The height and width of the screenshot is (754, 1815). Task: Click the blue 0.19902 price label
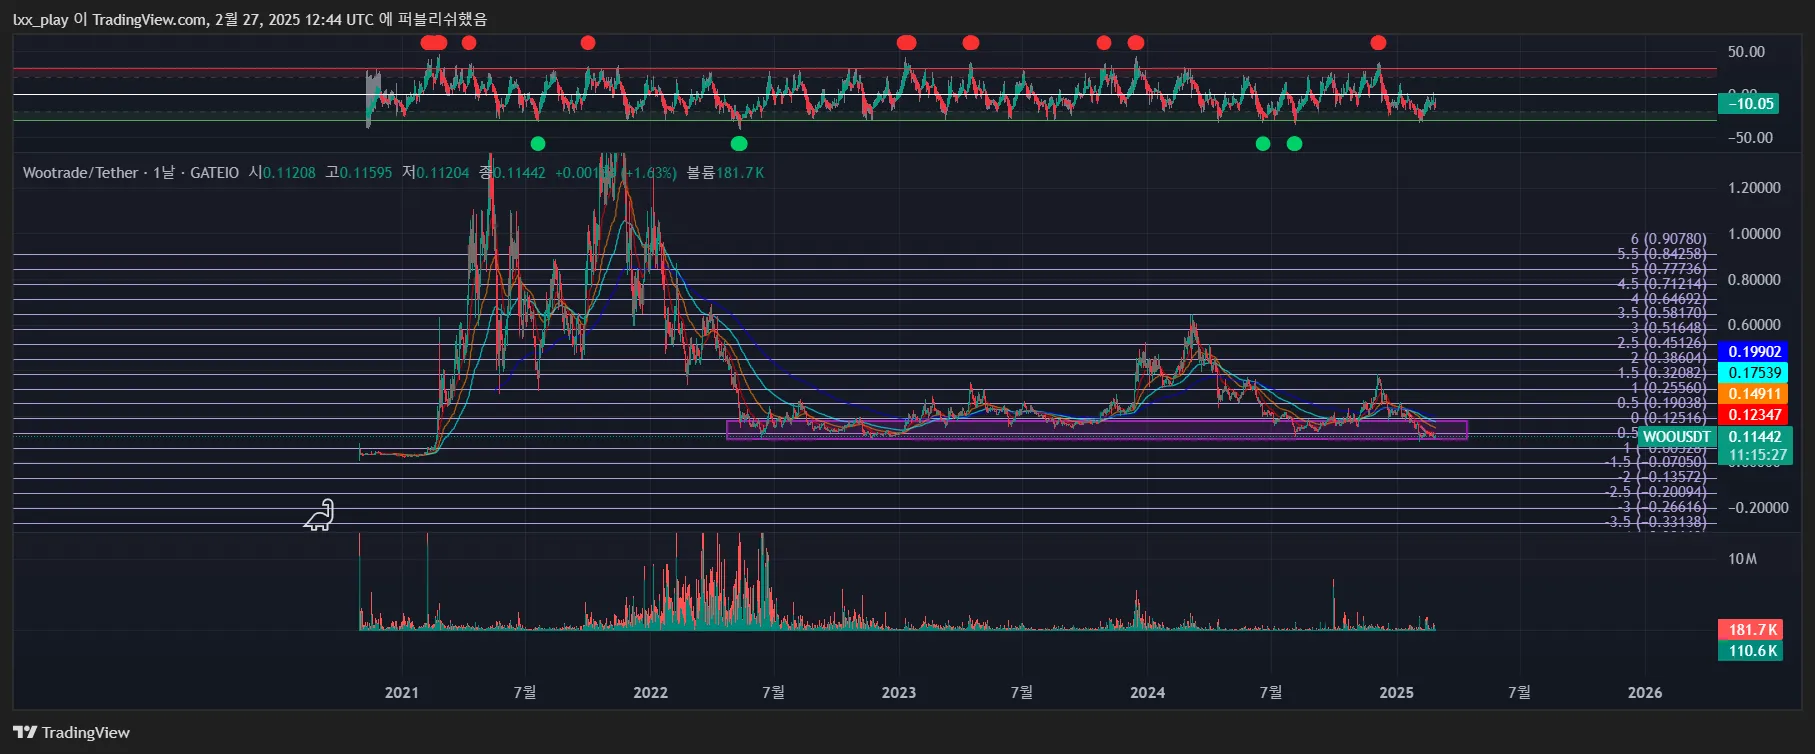pyautogui.click(x=1755, y=352)
